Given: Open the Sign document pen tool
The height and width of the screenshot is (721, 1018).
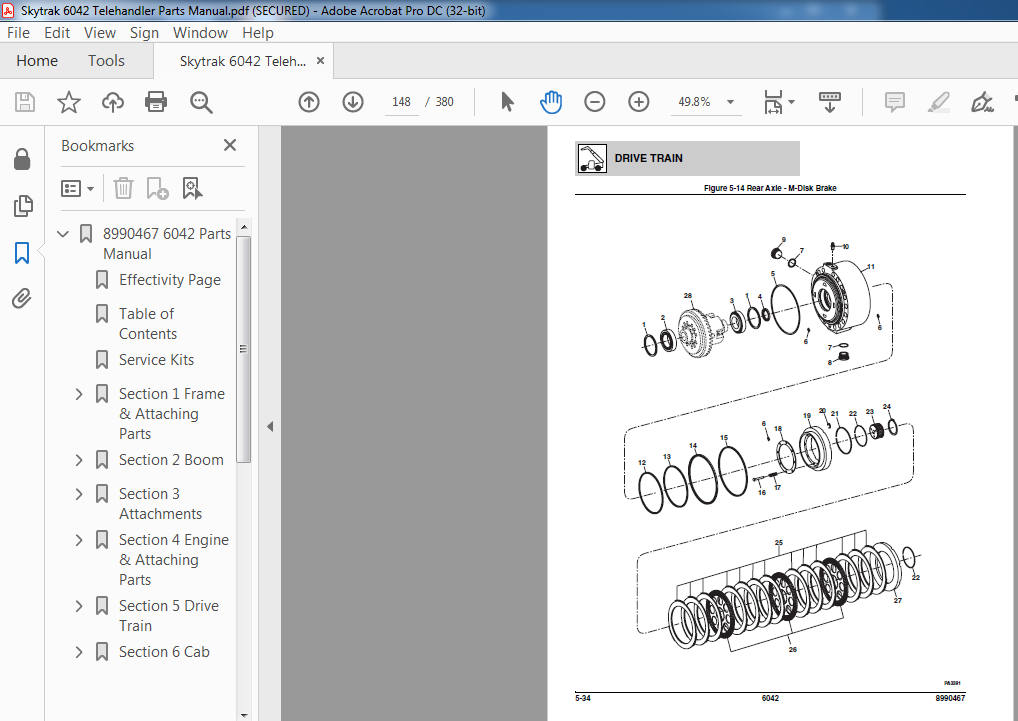Looking at the screenshot, I should (982, 102).
